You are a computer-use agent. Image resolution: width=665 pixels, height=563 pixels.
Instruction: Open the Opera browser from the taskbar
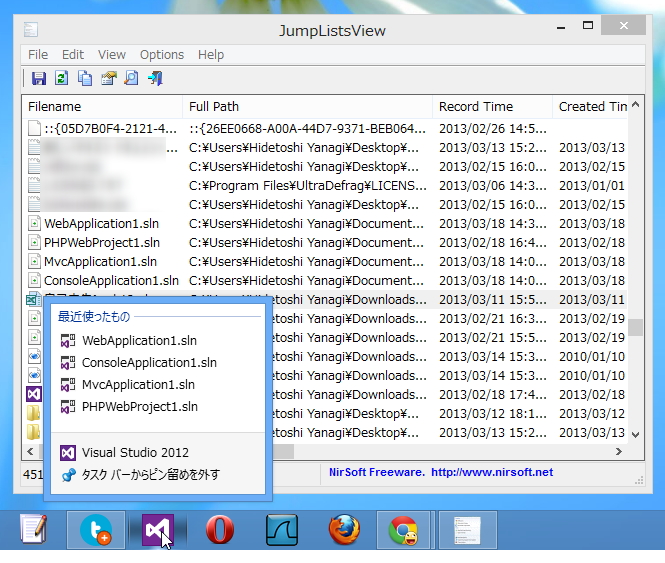click(x=220, y=529)
